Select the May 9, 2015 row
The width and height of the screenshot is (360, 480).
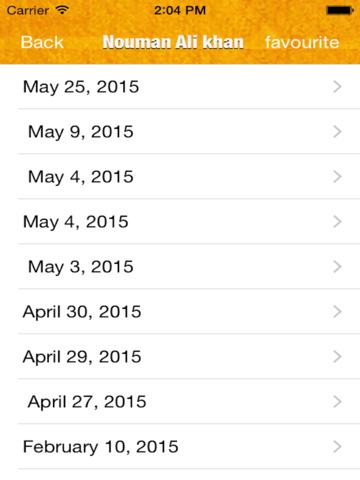tap(180, 132)
